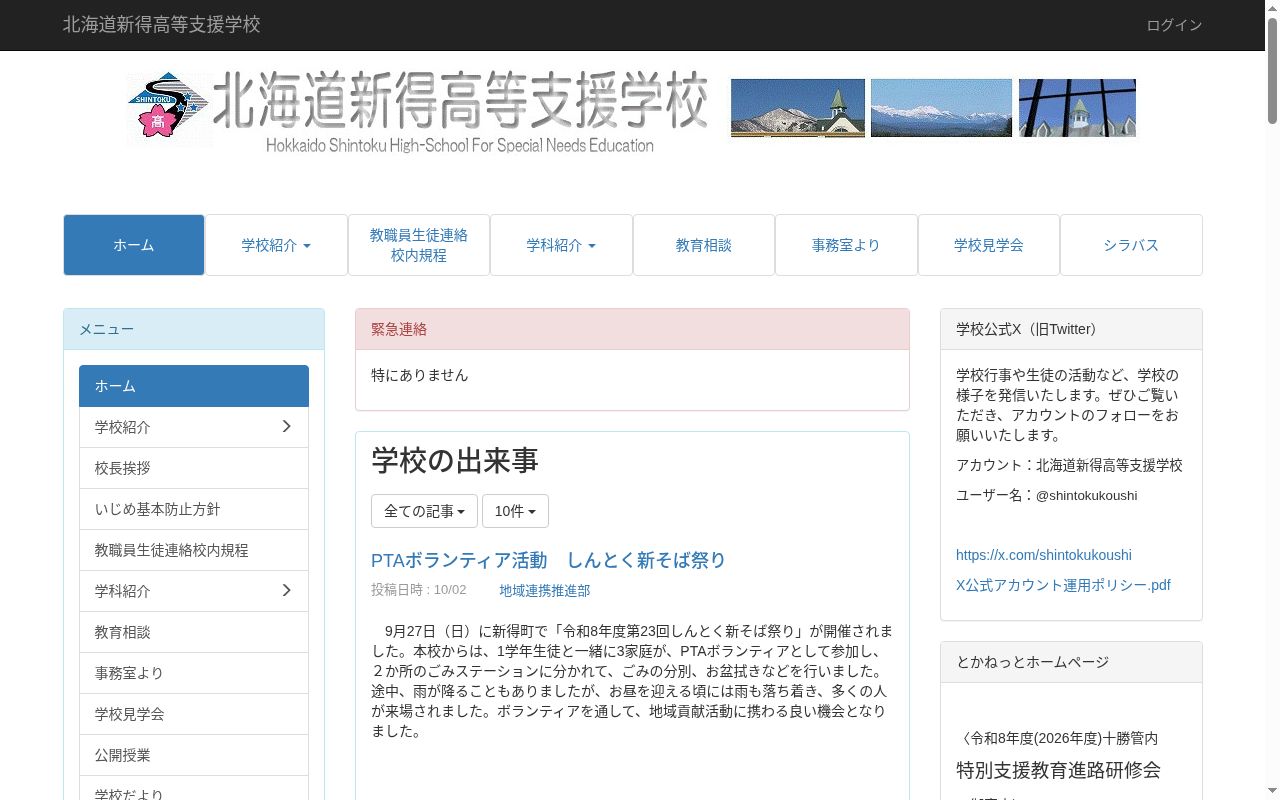Screen dimensions: 1280x800
Task: Open 事務室より in side menu
Action: coord(194,673)
